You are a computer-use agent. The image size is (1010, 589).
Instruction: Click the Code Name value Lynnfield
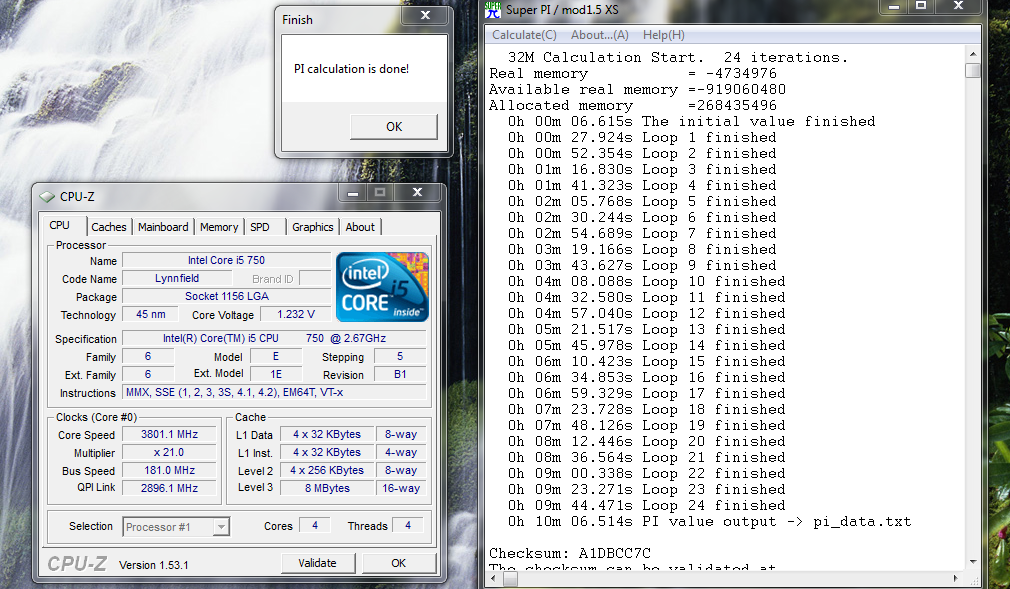pyautogui.click(x=177, y=278)
